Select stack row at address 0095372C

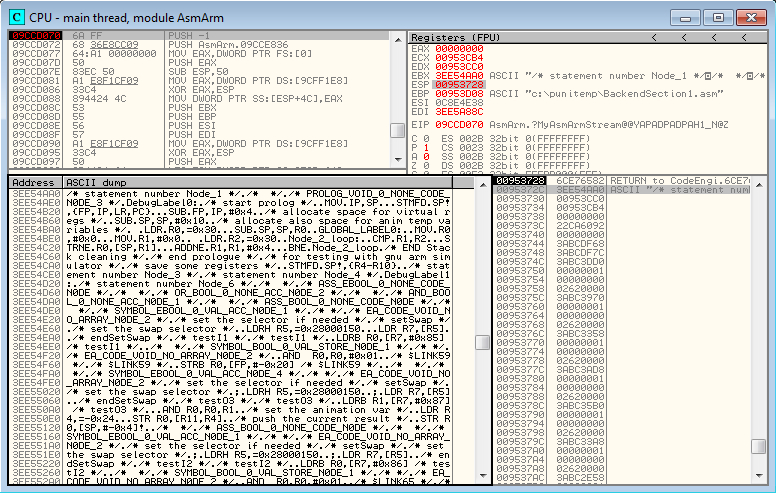[x=623, y=190]
